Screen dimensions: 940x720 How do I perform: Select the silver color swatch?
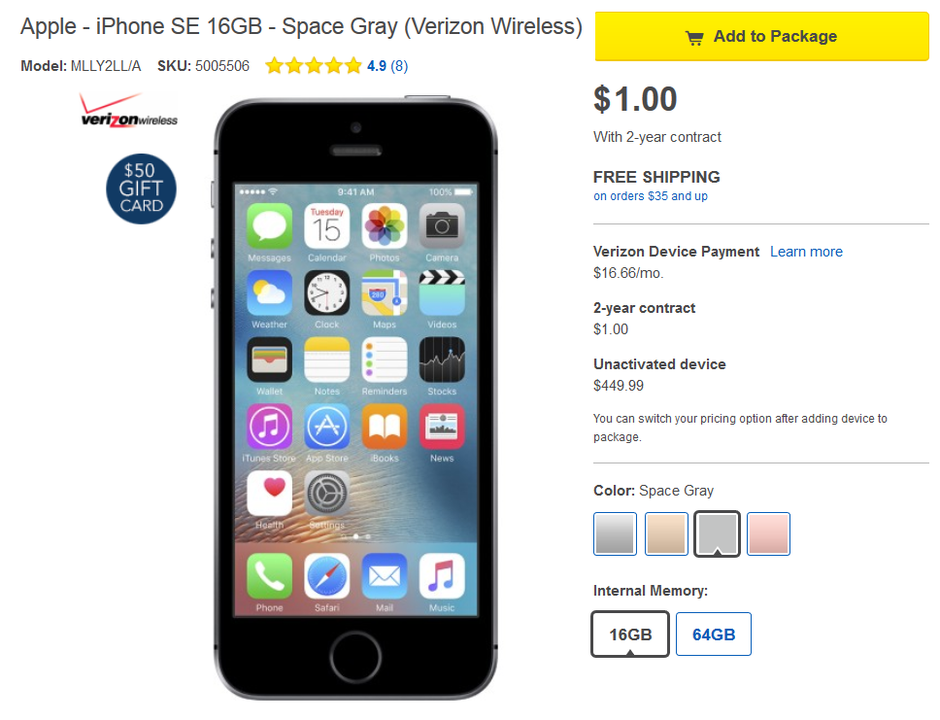(615, 534)
